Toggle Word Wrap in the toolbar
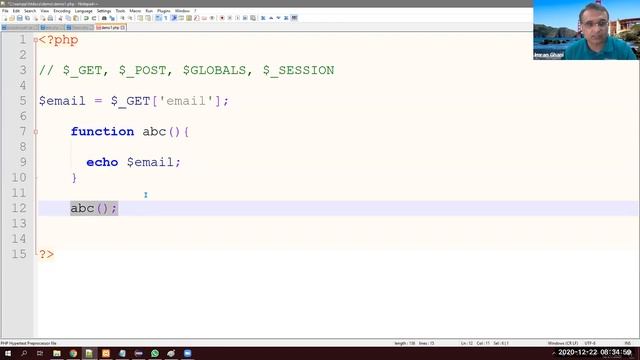The height and width of the screenshot is (360, 640). point(158,18)
